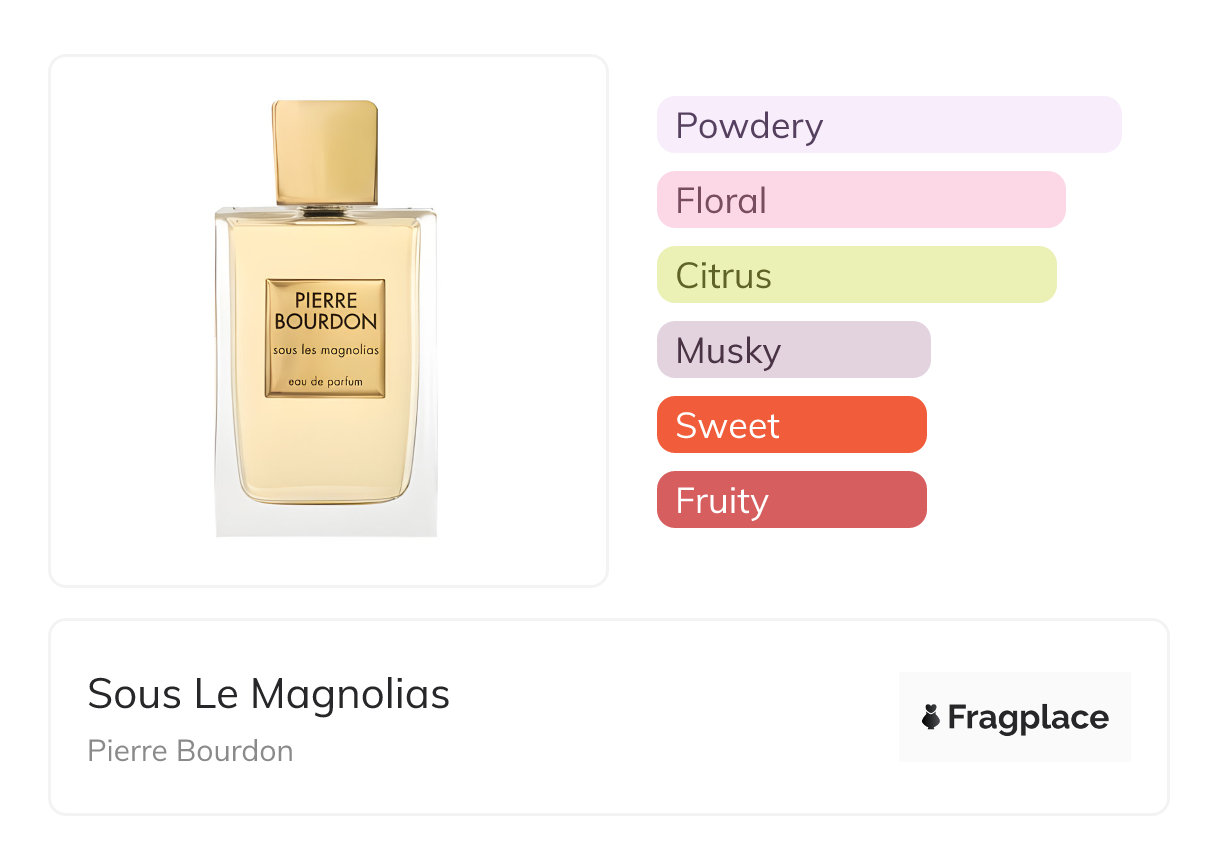This screenshot has height=864, width=1218.
Task: Click the Pierre Bourdon brand name below the title
Action: 190,751
